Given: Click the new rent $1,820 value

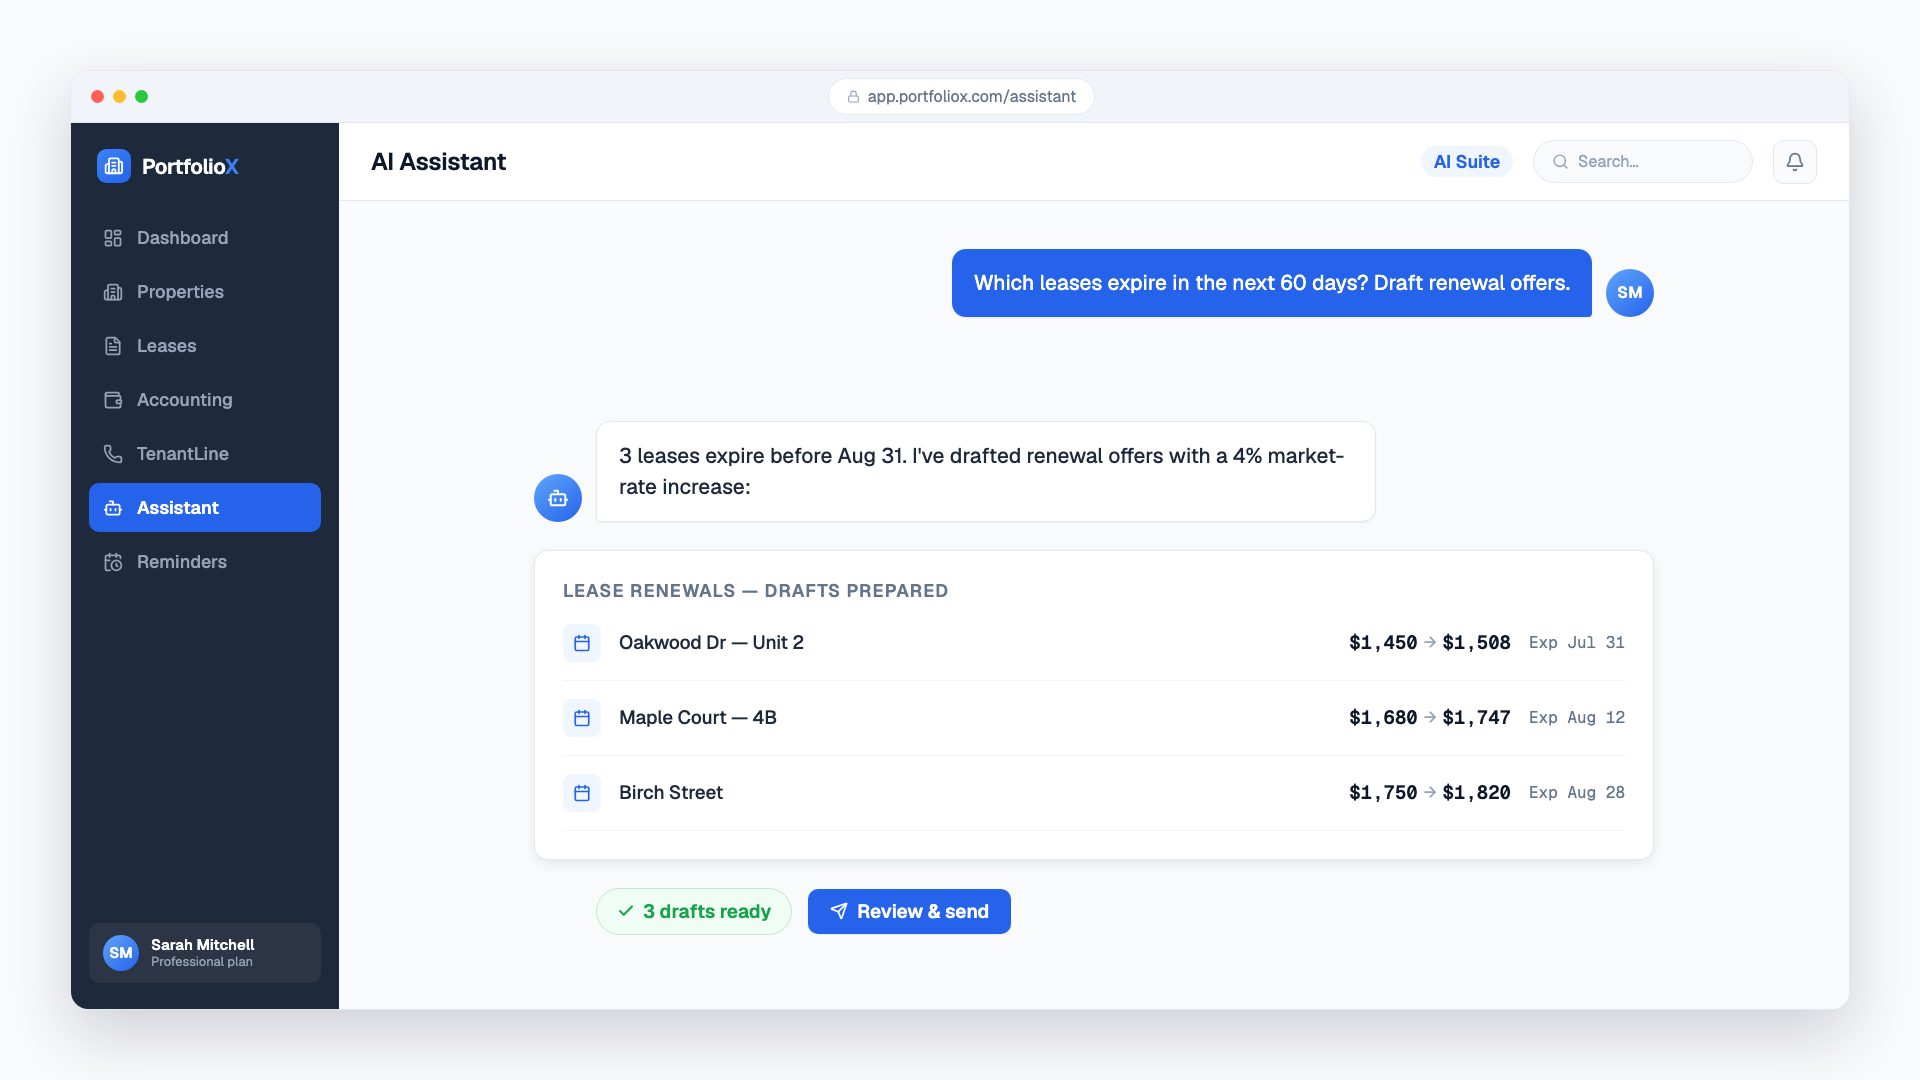Looking at the screenshot, I should pos(1476,793).
